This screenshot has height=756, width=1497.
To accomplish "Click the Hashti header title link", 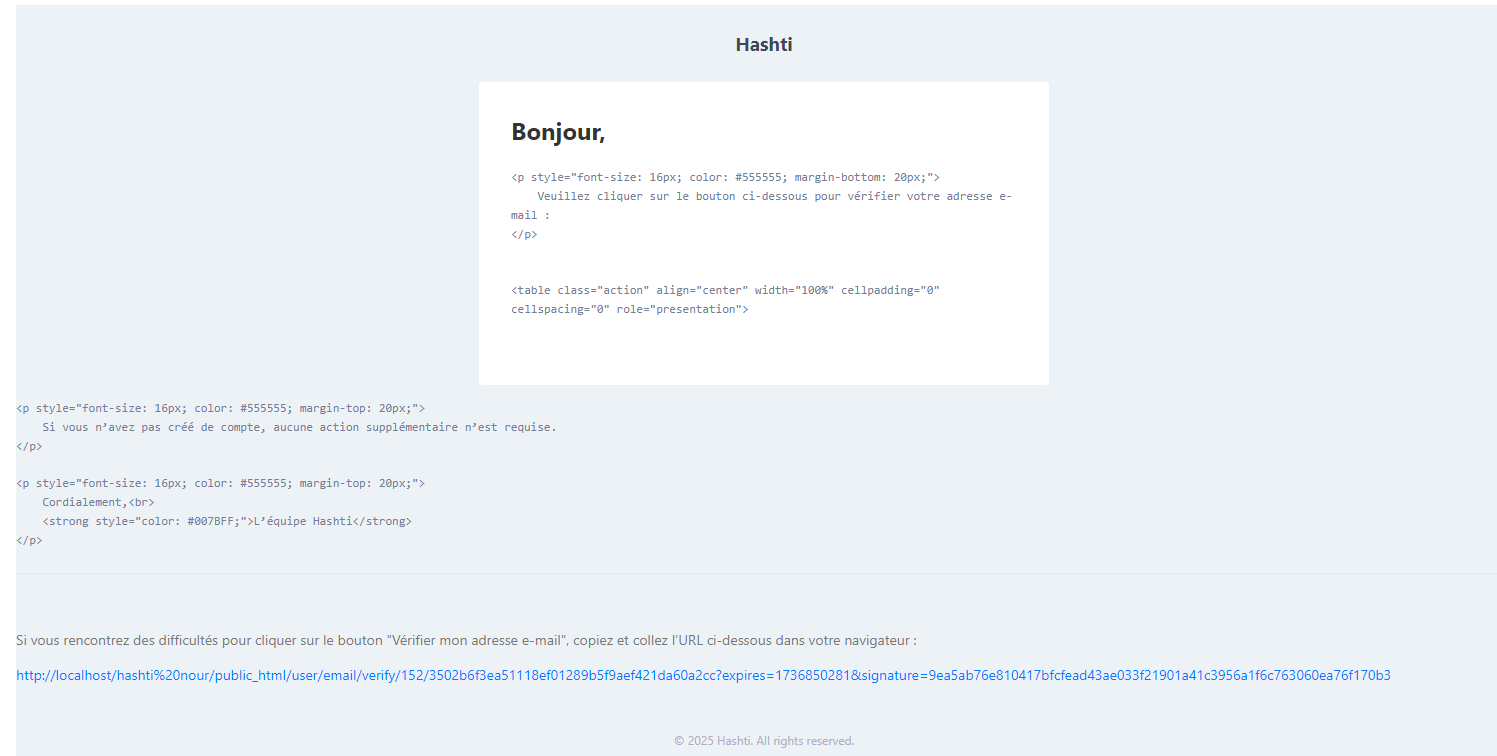I will click(763, 45).
